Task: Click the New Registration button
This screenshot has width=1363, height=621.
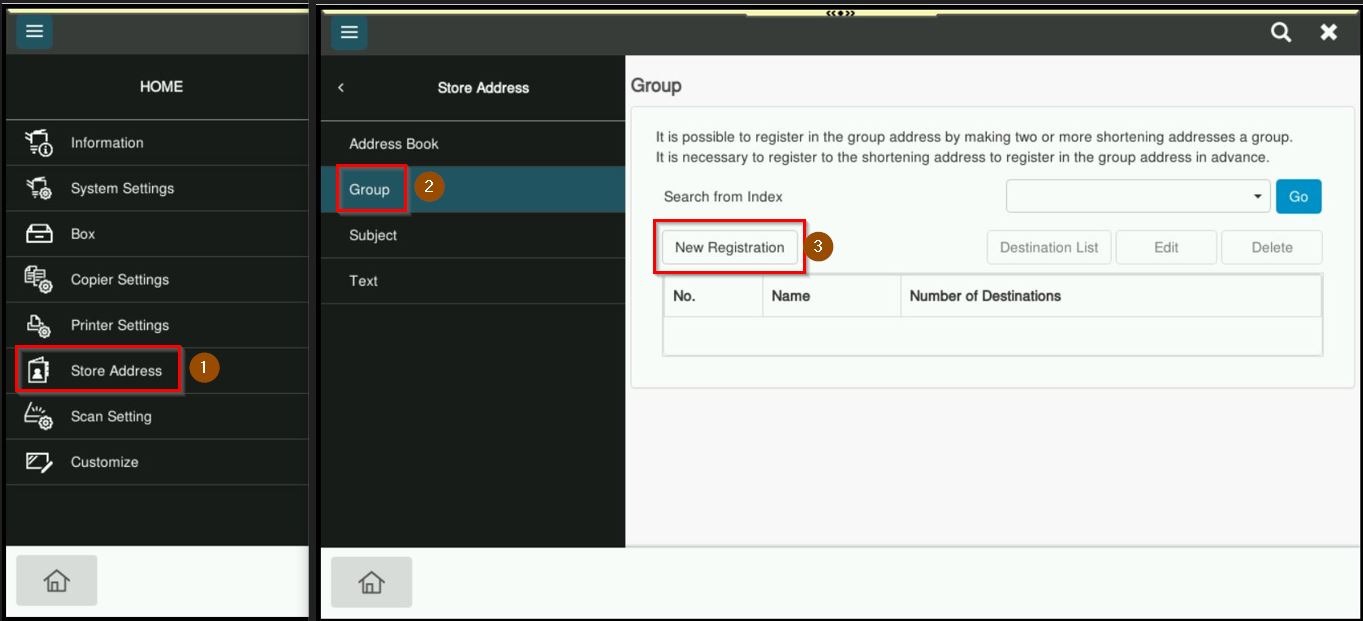Action: click(729, 248)
